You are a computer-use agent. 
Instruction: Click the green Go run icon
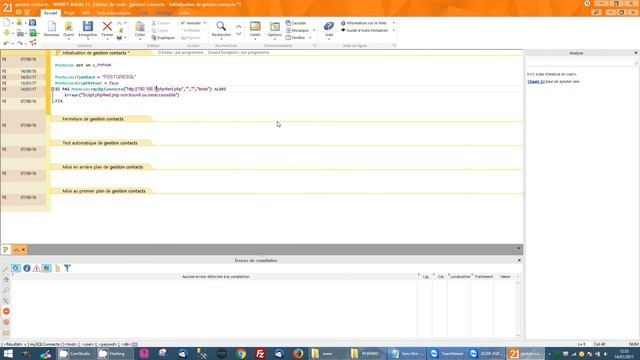33,33
